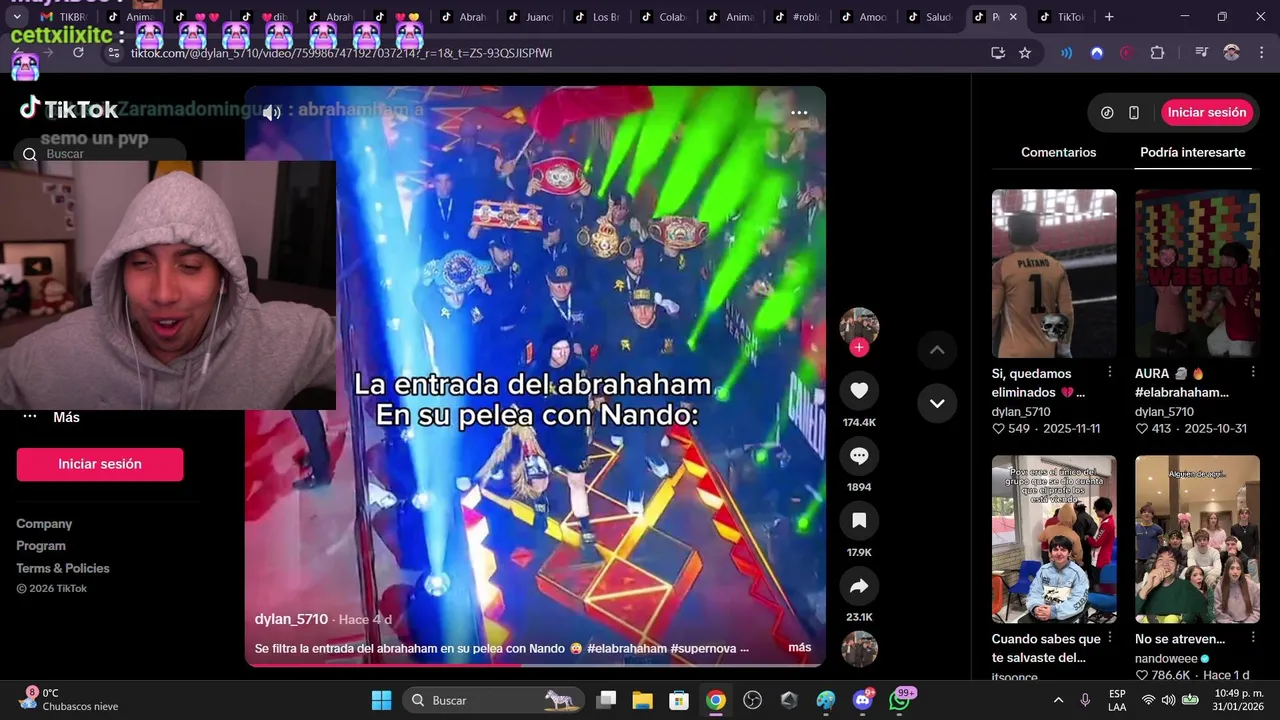Open Discord from taskbar
Image resolution: width=1280 pixels, height=720 pixels.
point(863,700)
